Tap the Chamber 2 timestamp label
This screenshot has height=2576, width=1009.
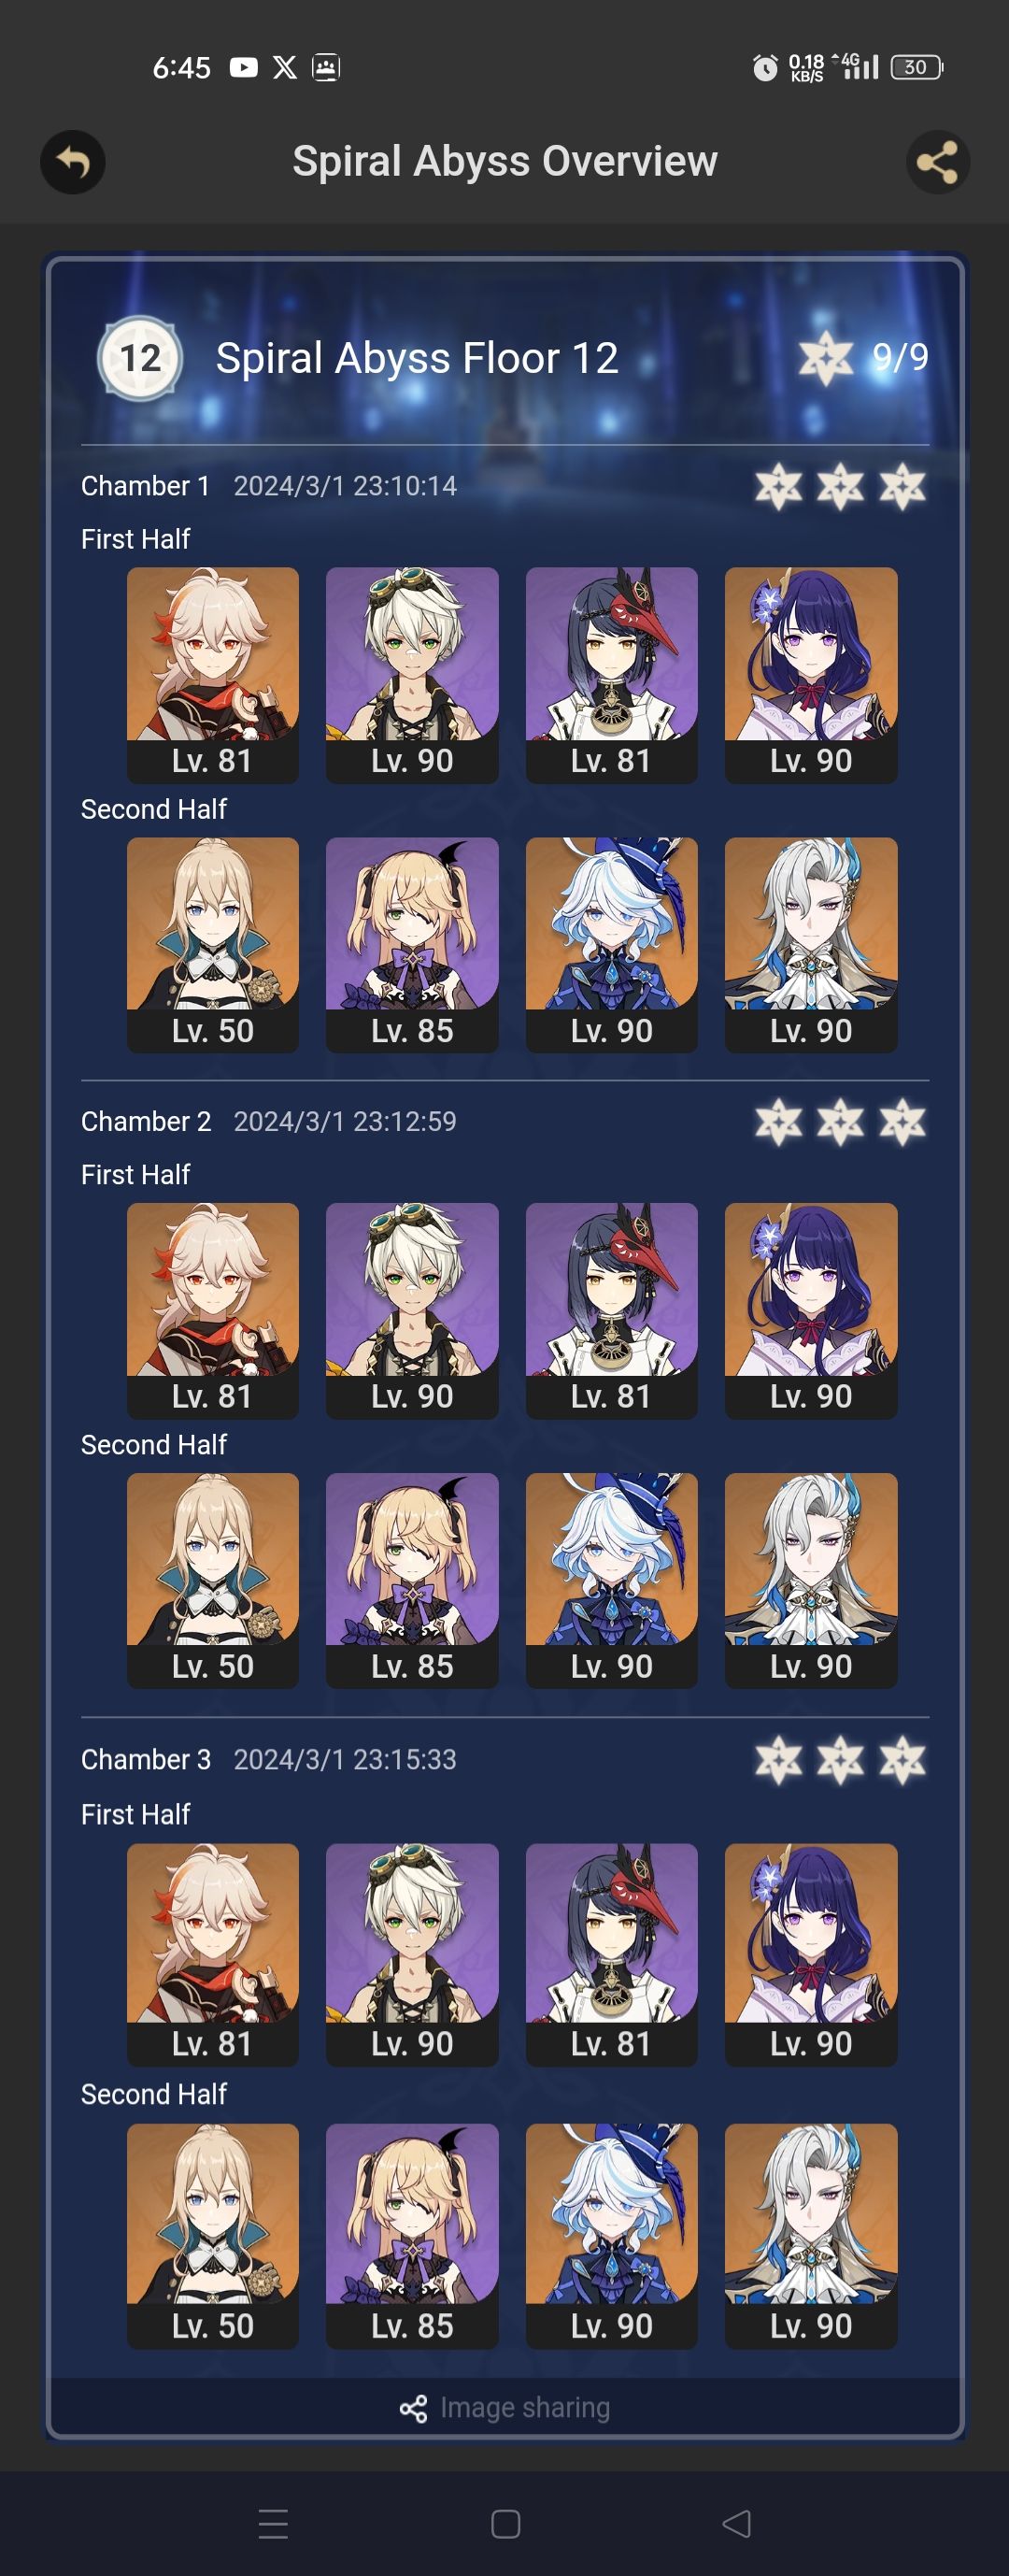coord(345,1121)
